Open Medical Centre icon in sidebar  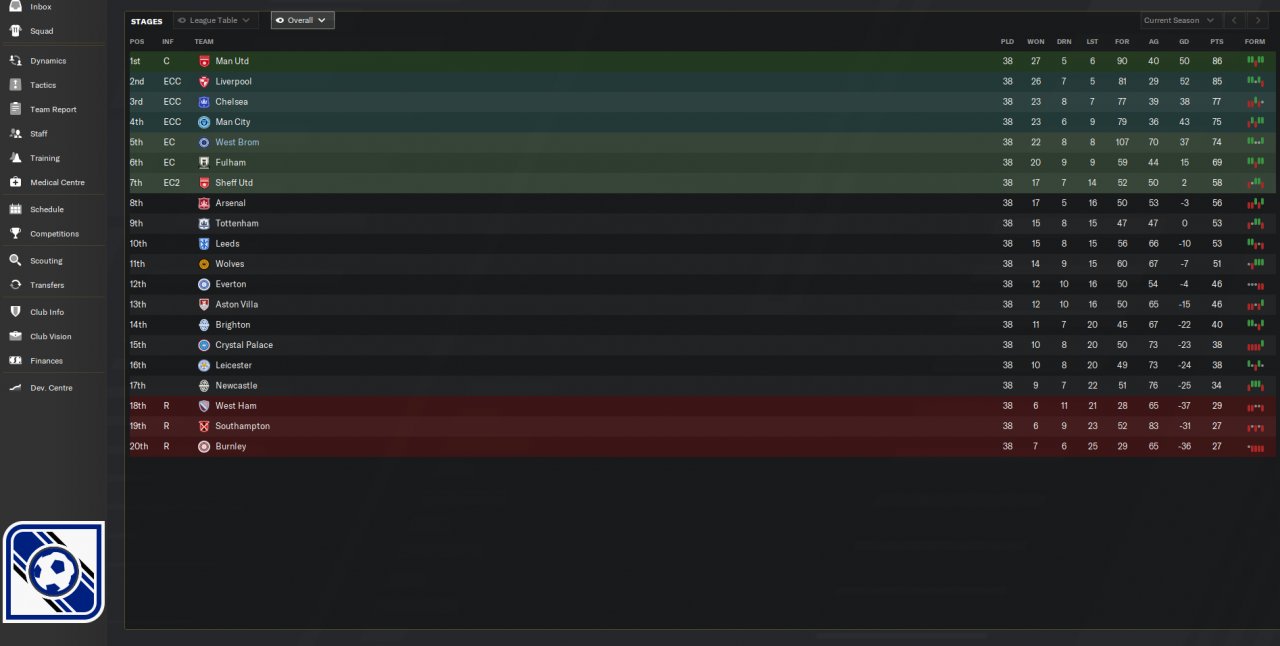tap(15, 182)
